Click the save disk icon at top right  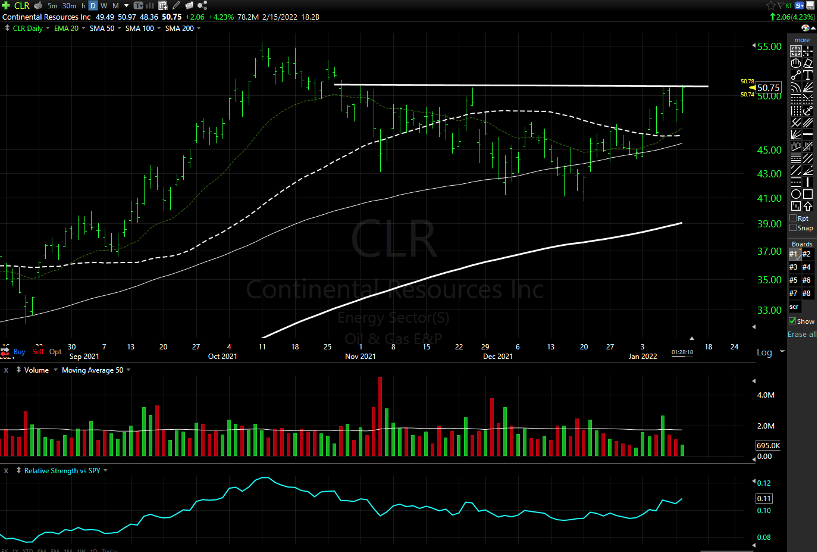pyautogui.click(x=810, y=5)
